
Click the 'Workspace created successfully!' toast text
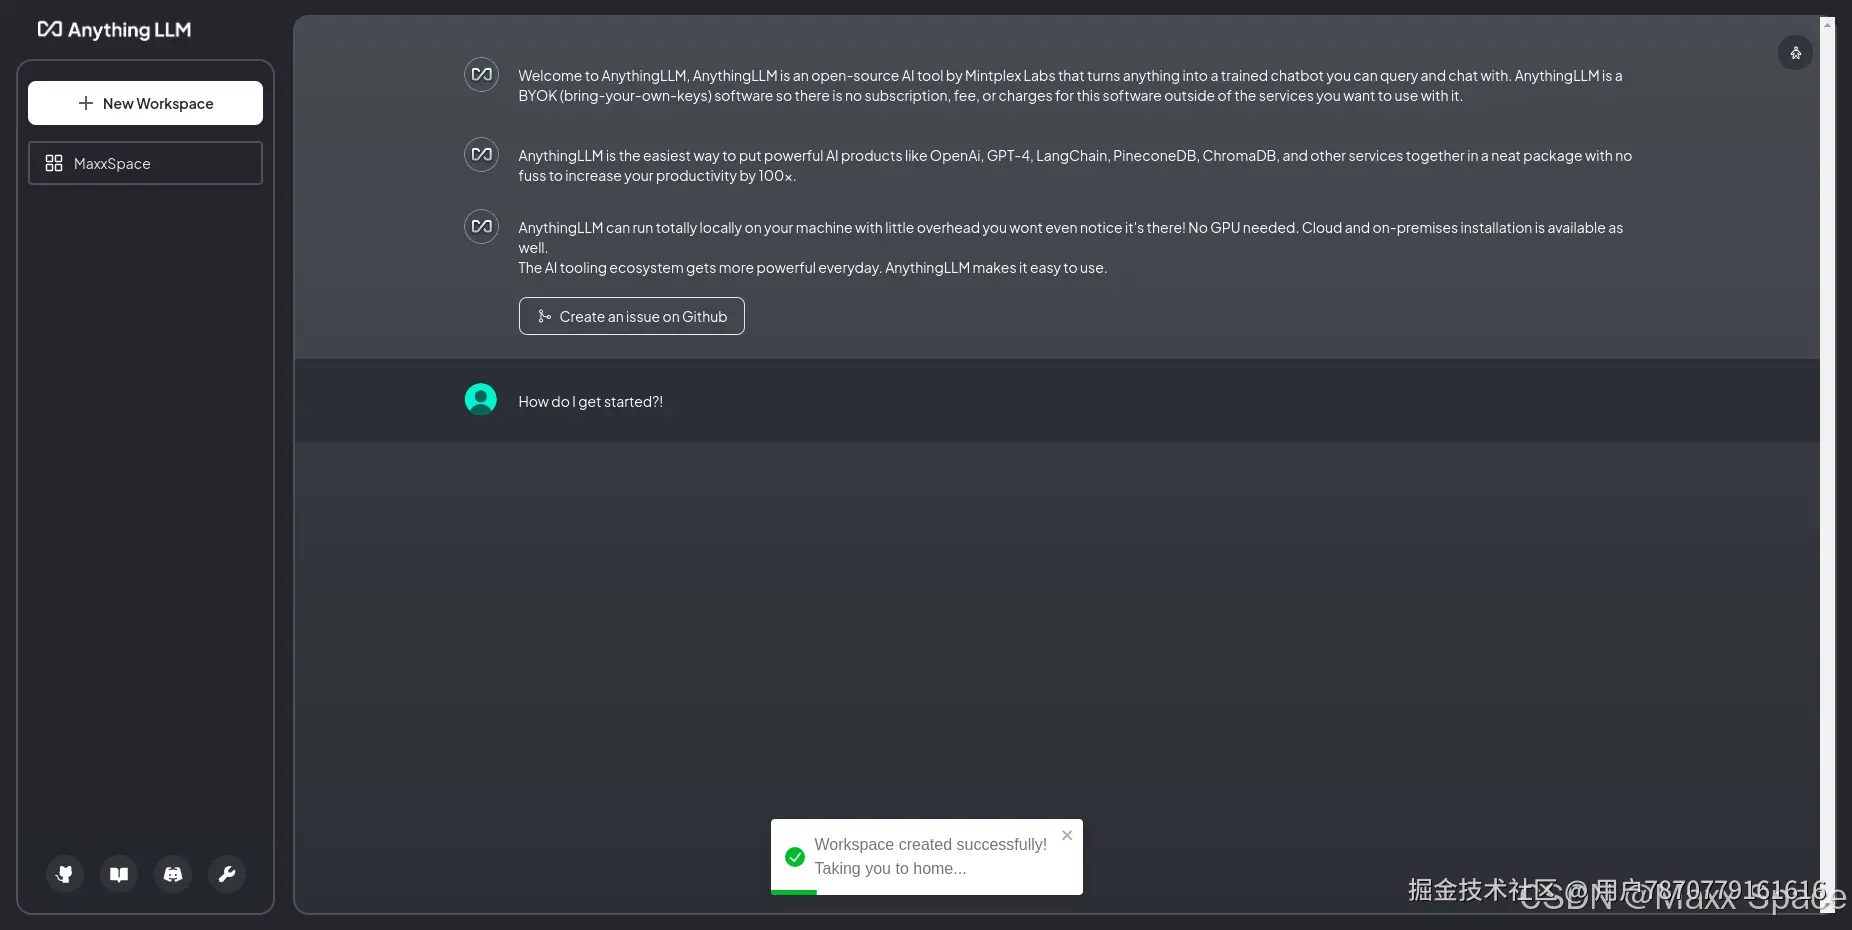click(930, 844)
